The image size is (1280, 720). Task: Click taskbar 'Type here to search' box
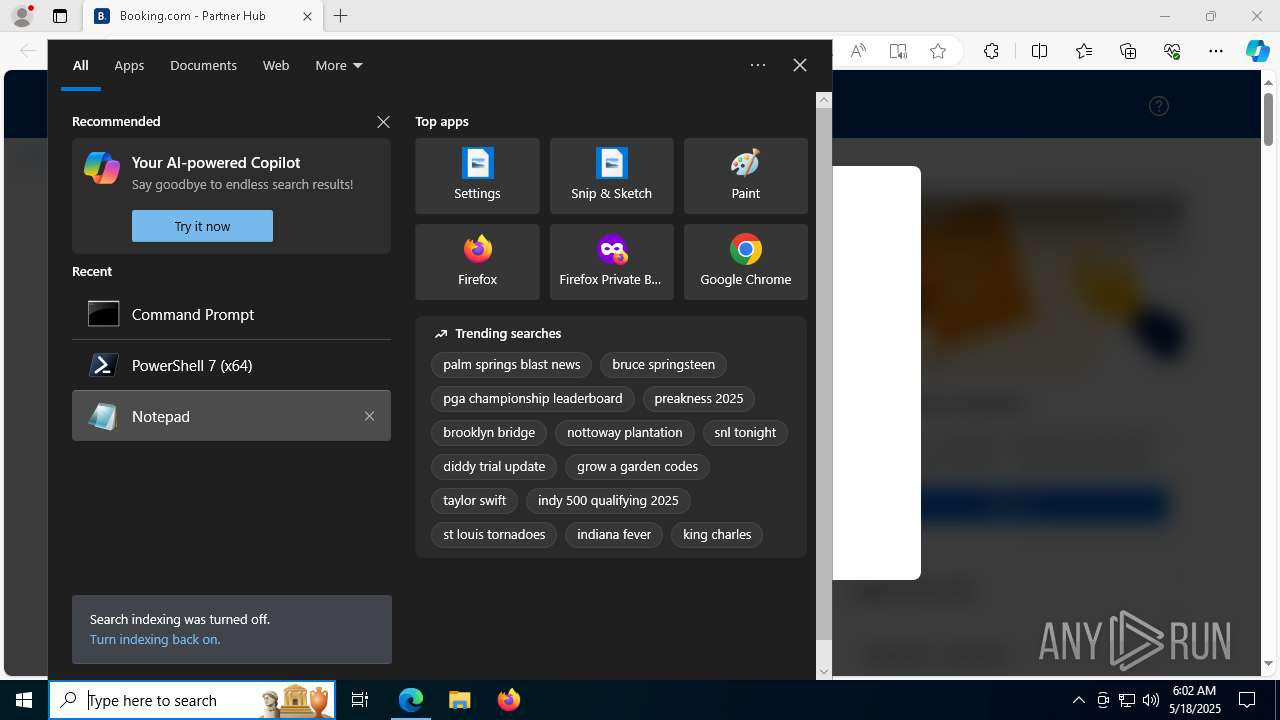192,700
